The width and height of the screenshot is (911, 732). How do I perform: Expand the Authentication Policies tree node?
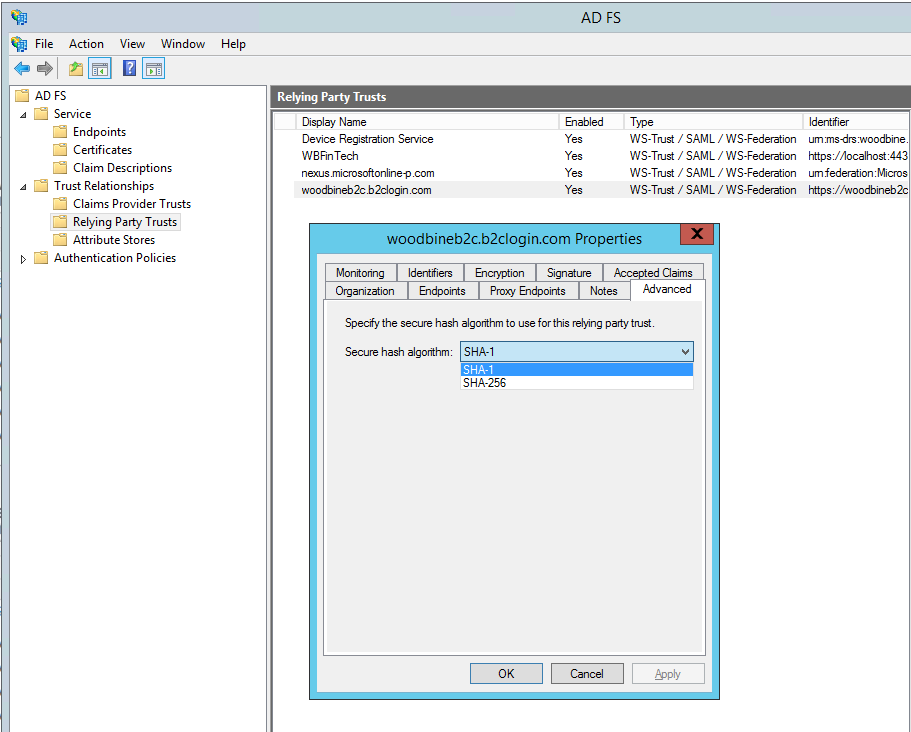click(23, 259)
